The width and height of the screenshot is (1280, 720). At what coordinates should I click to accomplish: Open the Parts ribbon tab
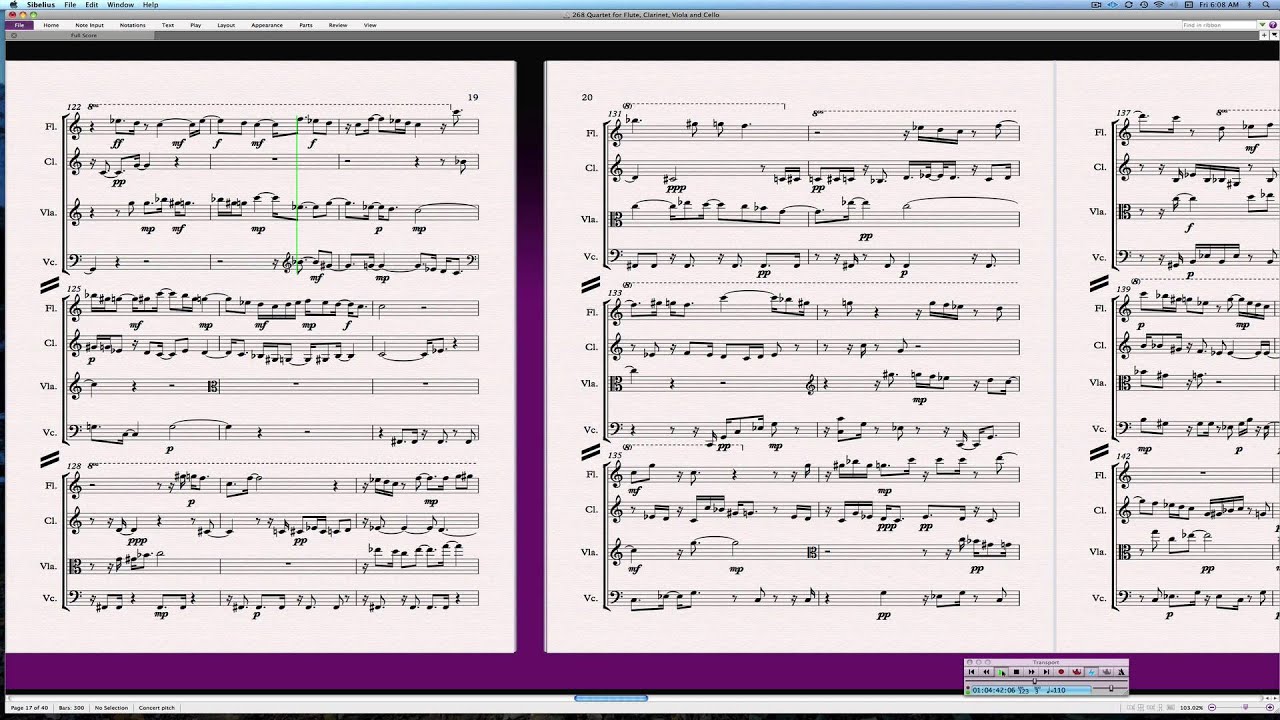pyautogui.click(x=306, y=25)
